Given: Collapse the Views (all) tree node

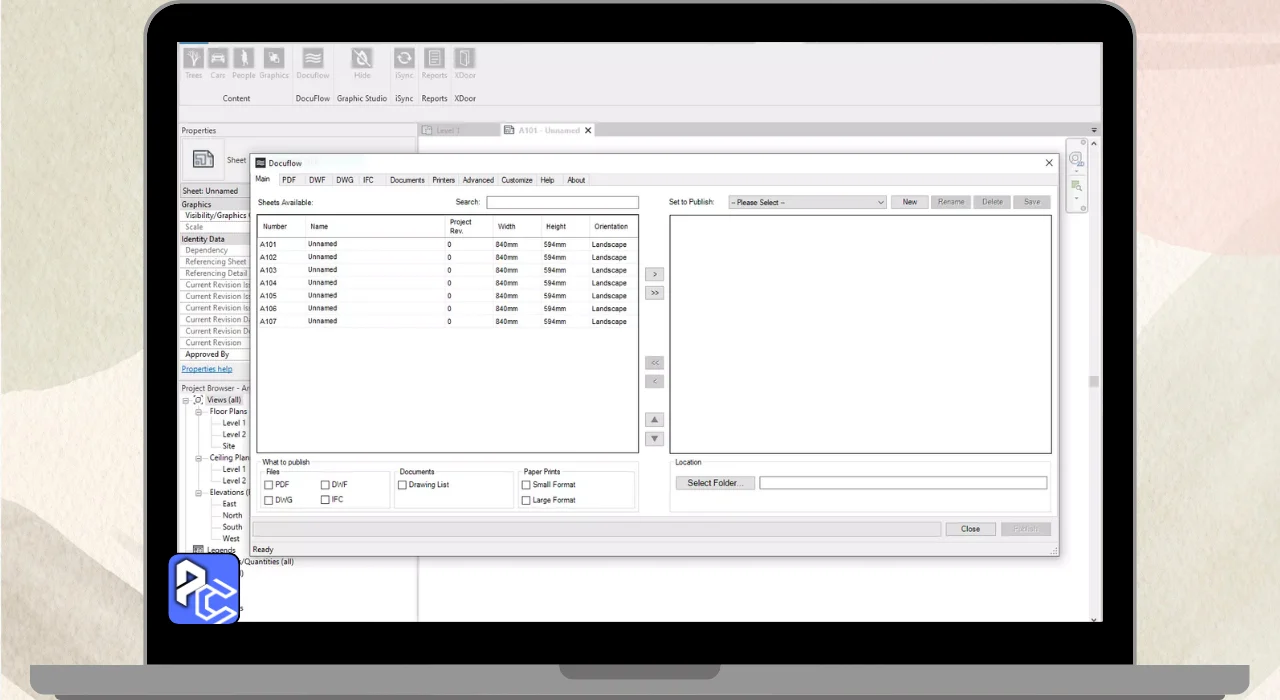Looking at the screenshot, I should [x=186, y=400].
